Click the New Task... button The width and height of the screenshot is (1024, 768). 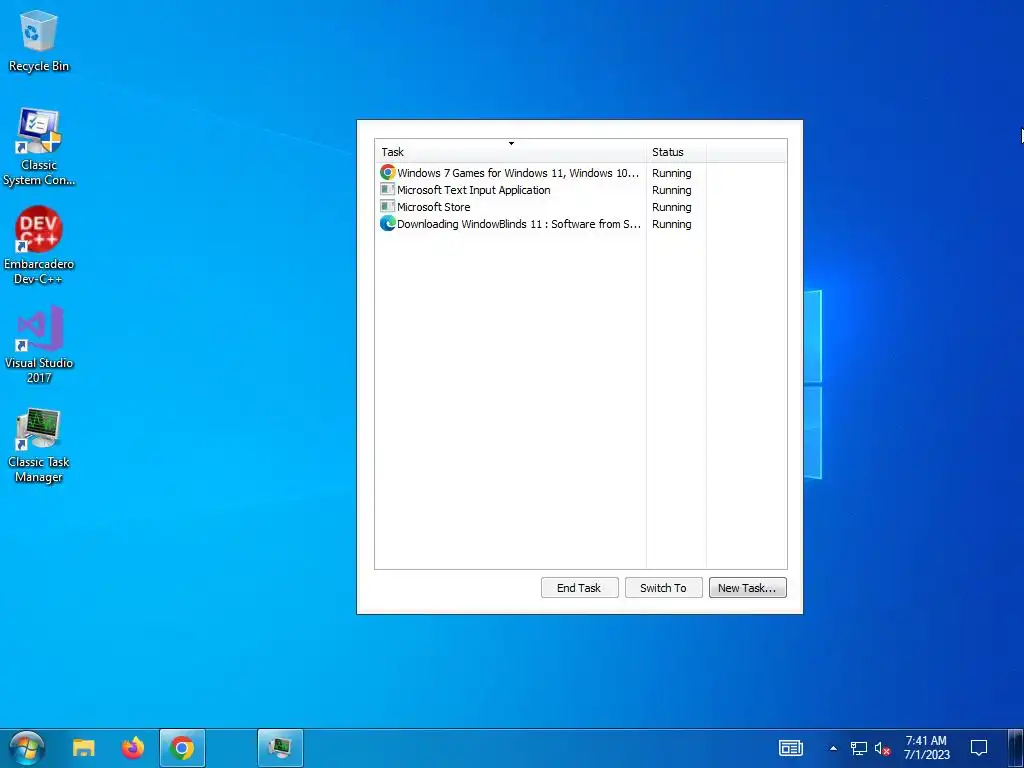[748, 588]
